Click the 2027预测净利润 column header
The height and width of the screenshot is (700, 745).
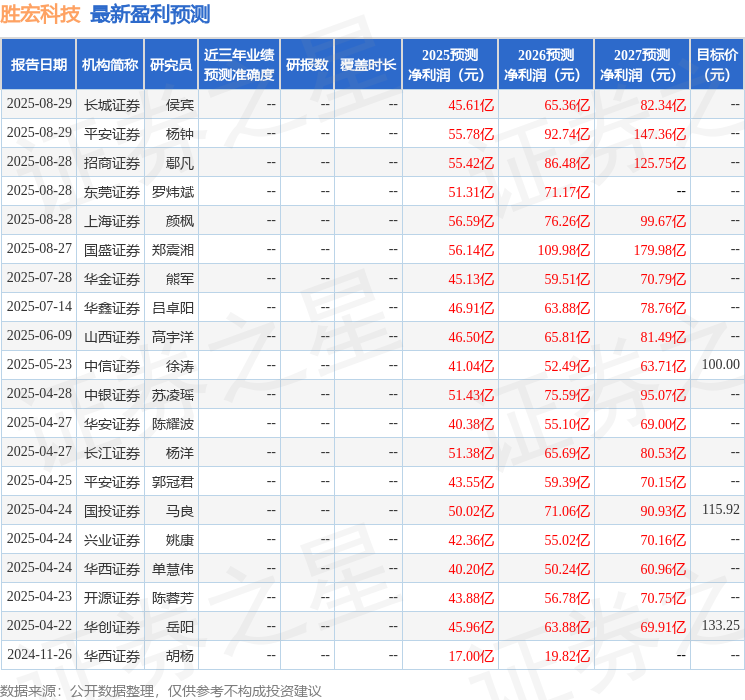click(x=642, y=65)
